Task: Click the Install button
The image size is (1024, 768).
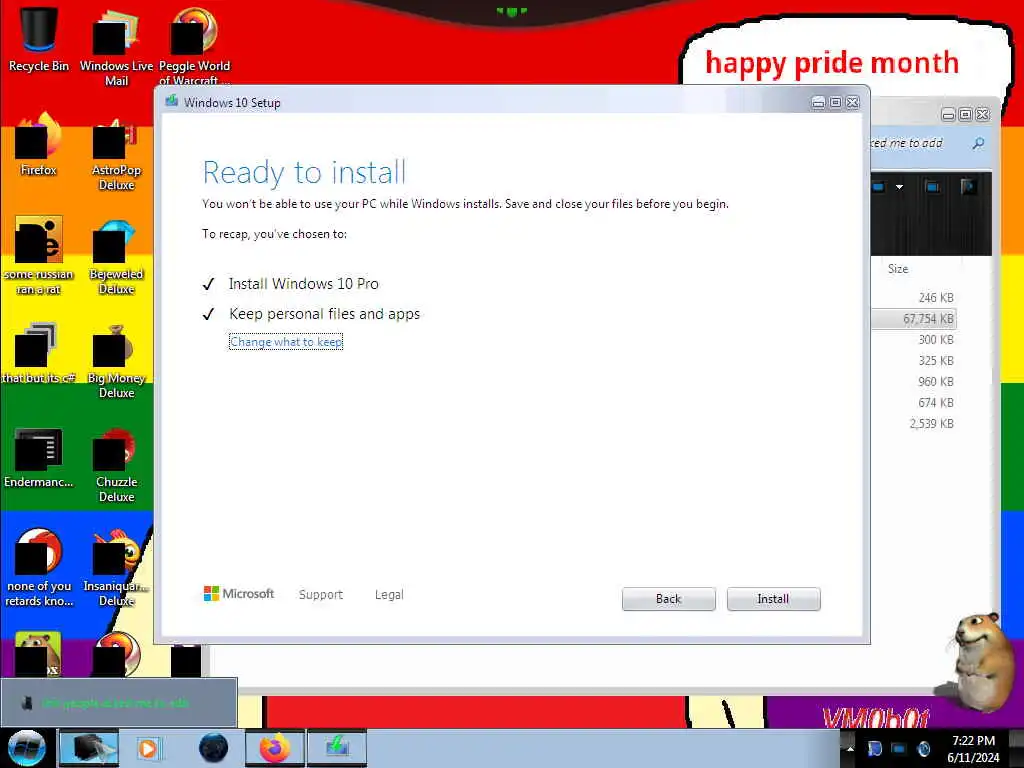Action: pos(773,599)
